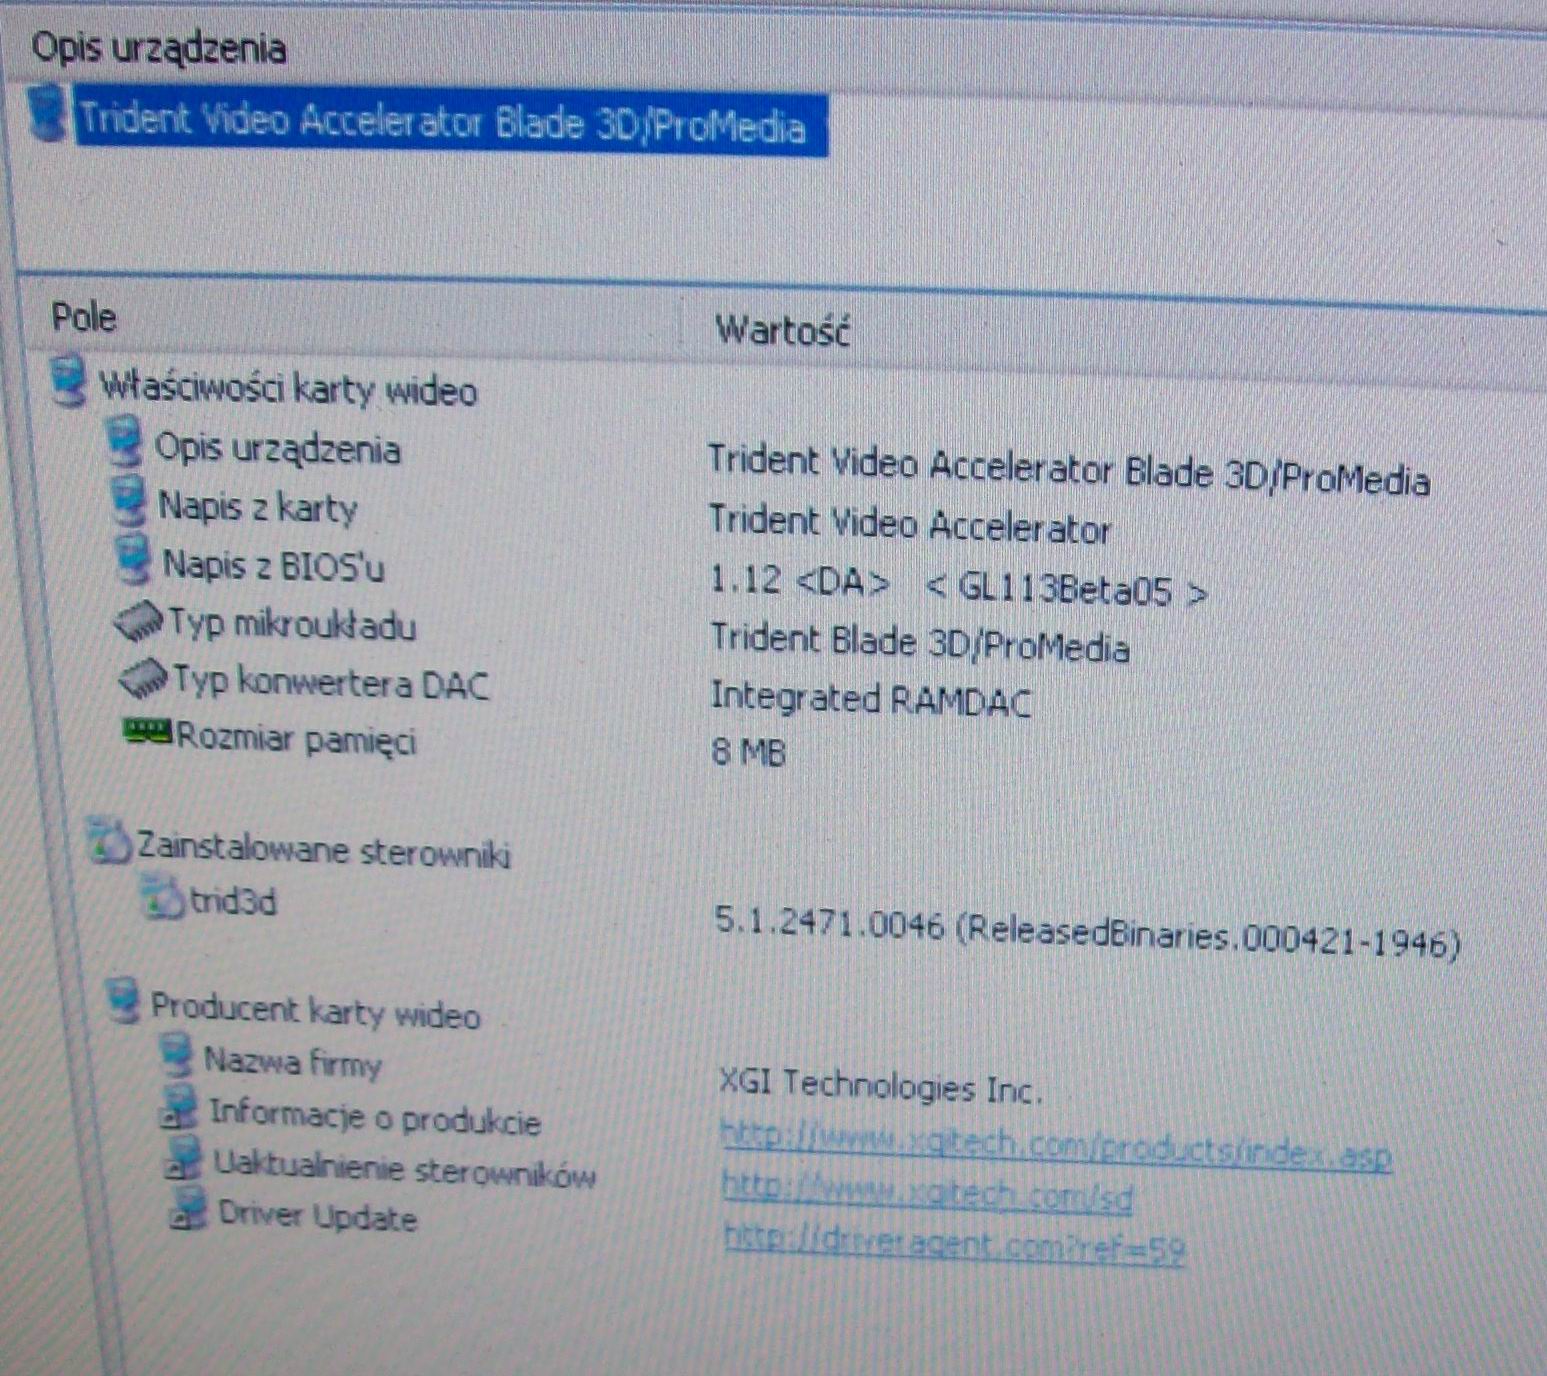Select the Właściwości karty wideo heading

tap(287, 388)
